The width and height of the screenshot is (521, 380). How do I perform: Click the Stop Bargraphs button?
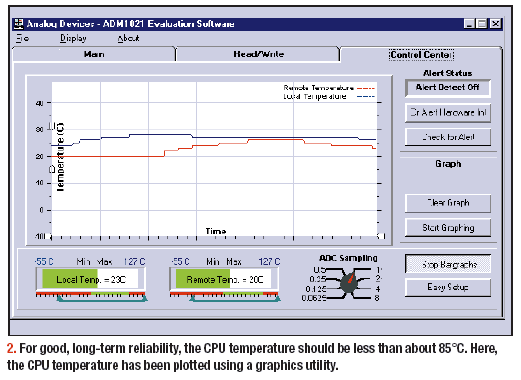448,265
